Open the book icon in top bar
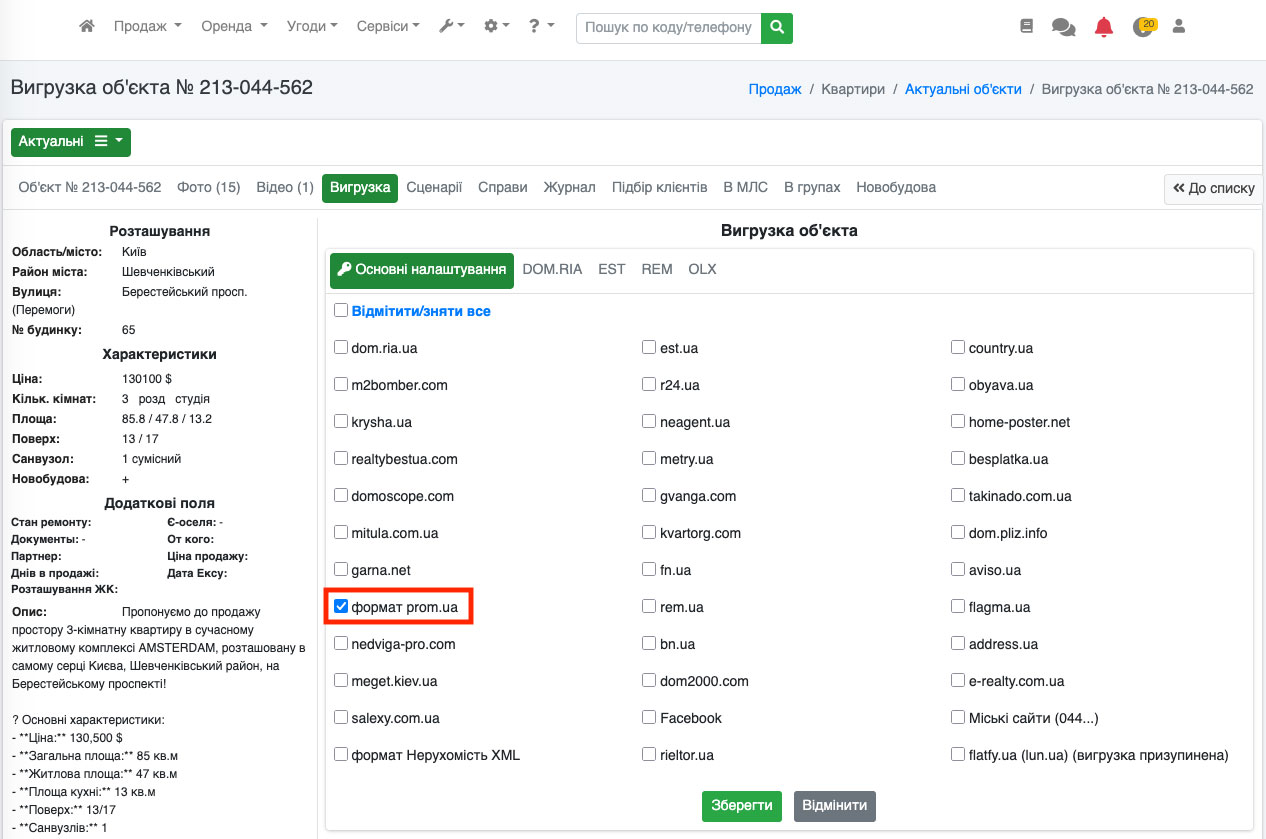 pyautogui.click(x=1026, y=27)
